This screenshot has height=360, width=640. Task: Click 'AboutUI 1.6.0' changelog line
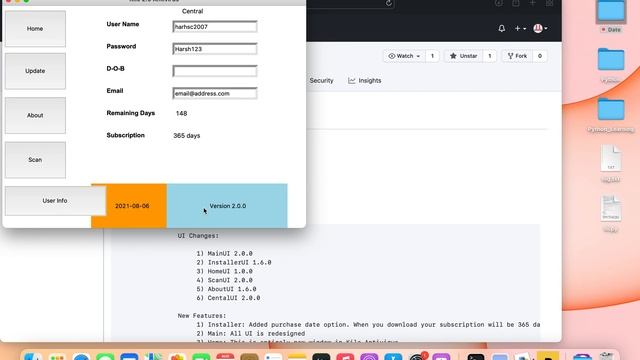(x=226, y=289)
